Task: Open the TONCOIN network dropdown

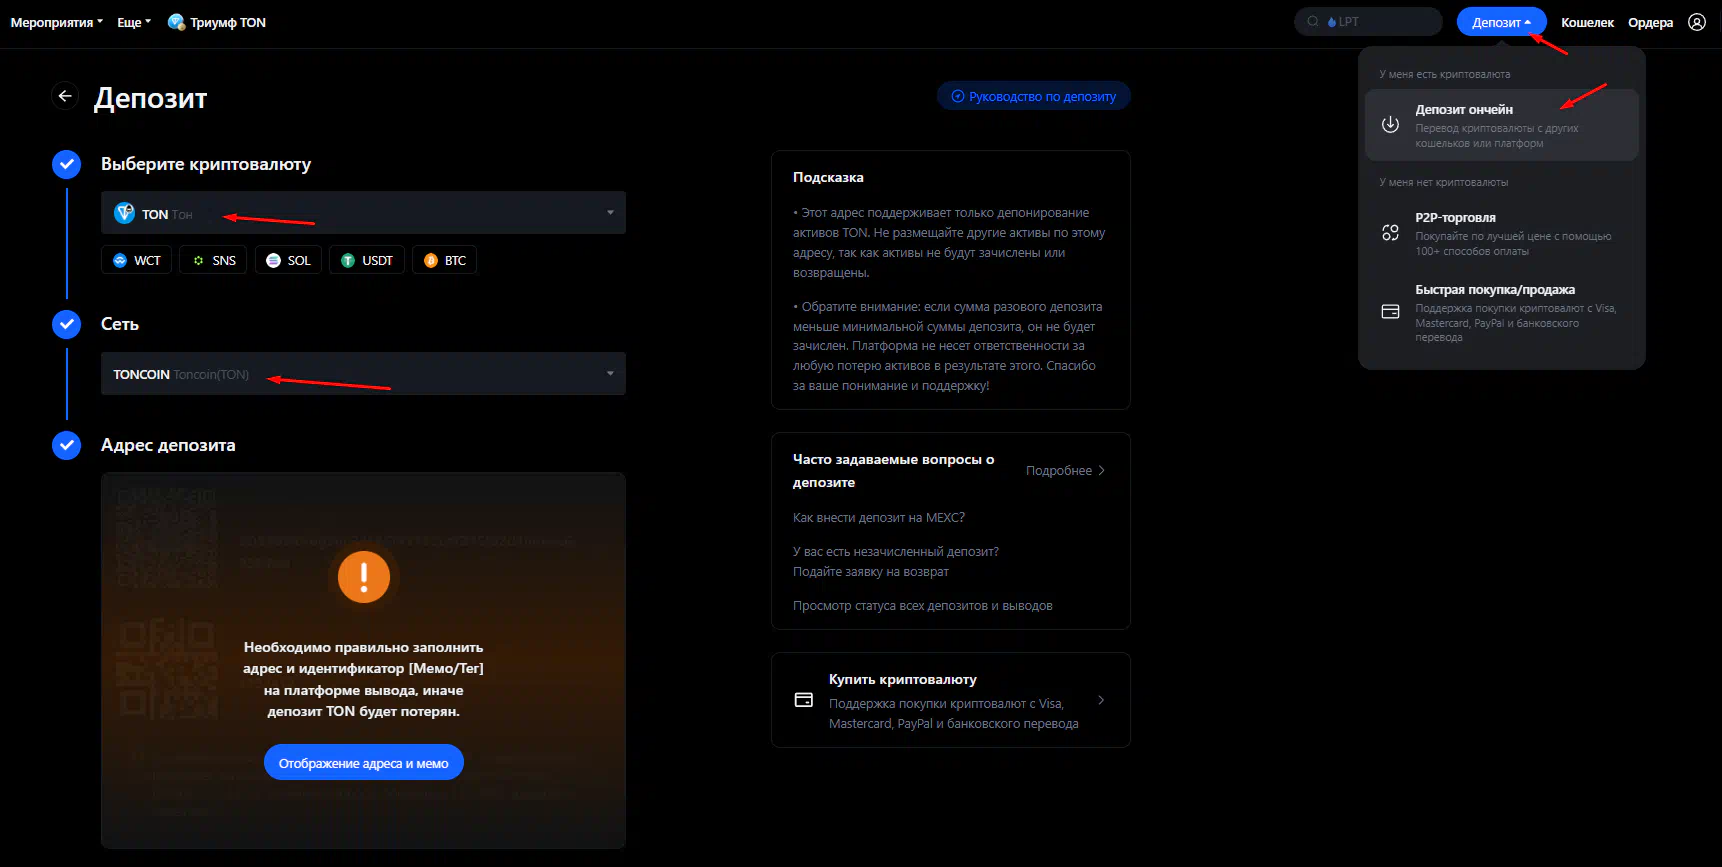Action: pyautogui.click(x=363, y=374)
